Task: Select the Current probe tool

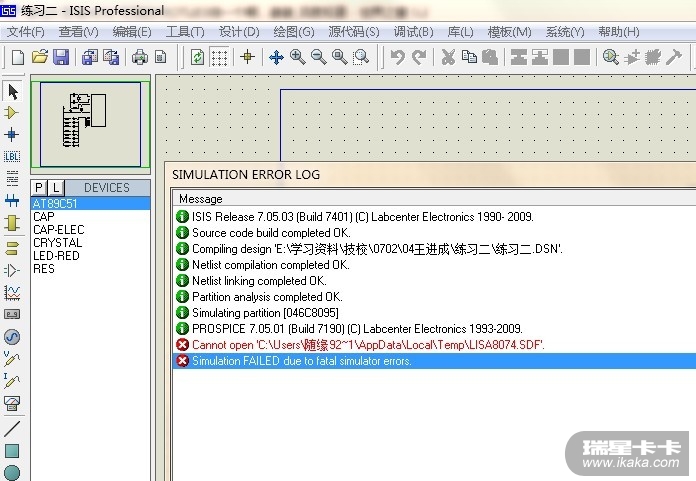Action: (x=12, y=381)
